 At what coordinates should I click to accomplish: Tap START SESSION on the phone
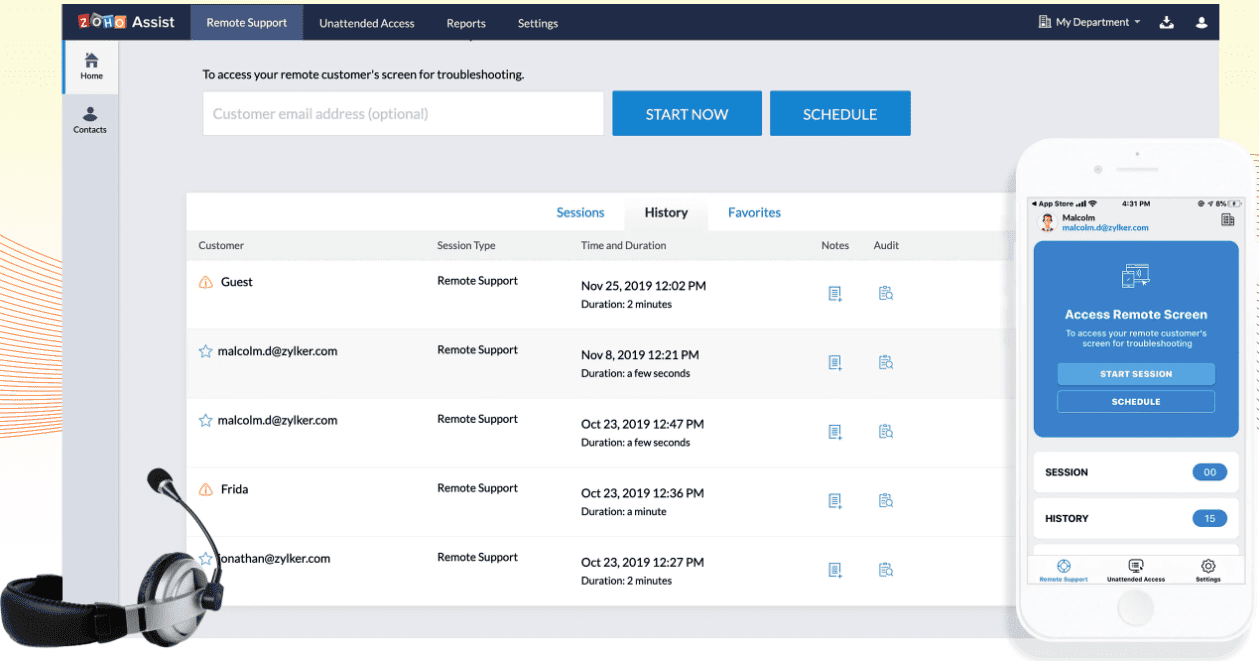1136,374
